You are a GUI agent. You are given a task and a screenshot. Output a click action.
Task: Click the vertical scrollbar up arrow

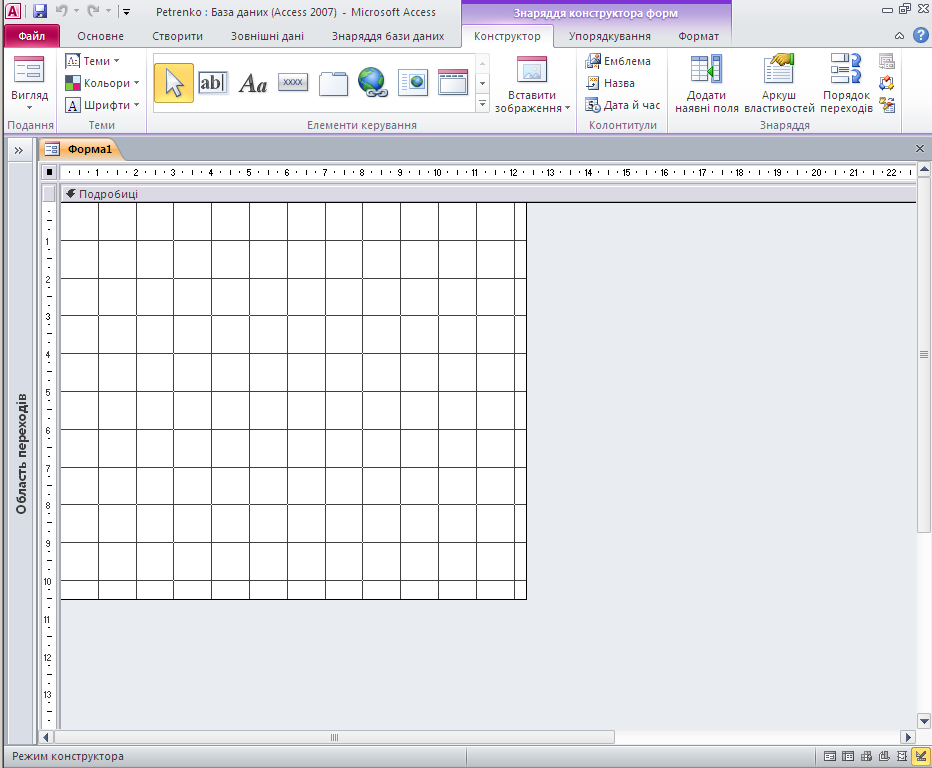click(x=924, y=170)
